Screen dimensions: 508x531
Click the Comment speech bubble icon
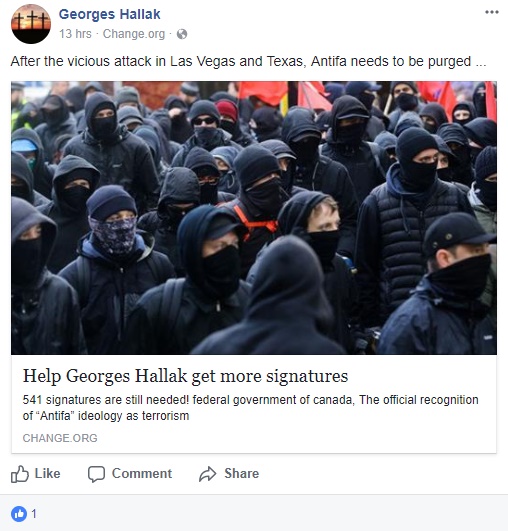point(97,474)
